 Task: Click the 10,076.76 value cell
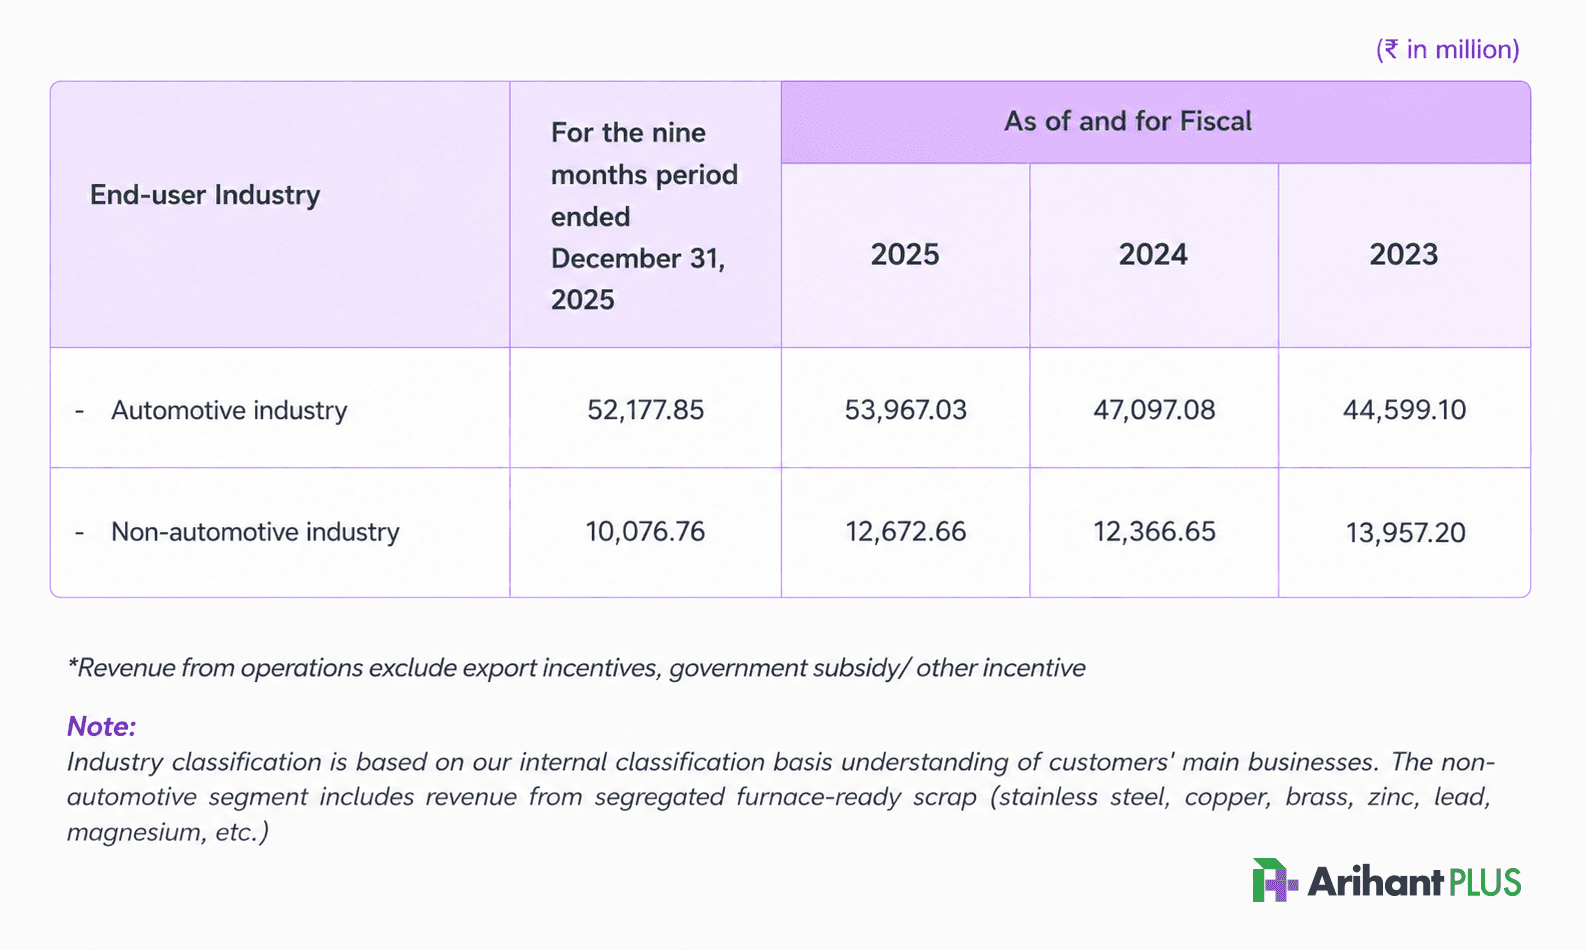click(645, 532)
